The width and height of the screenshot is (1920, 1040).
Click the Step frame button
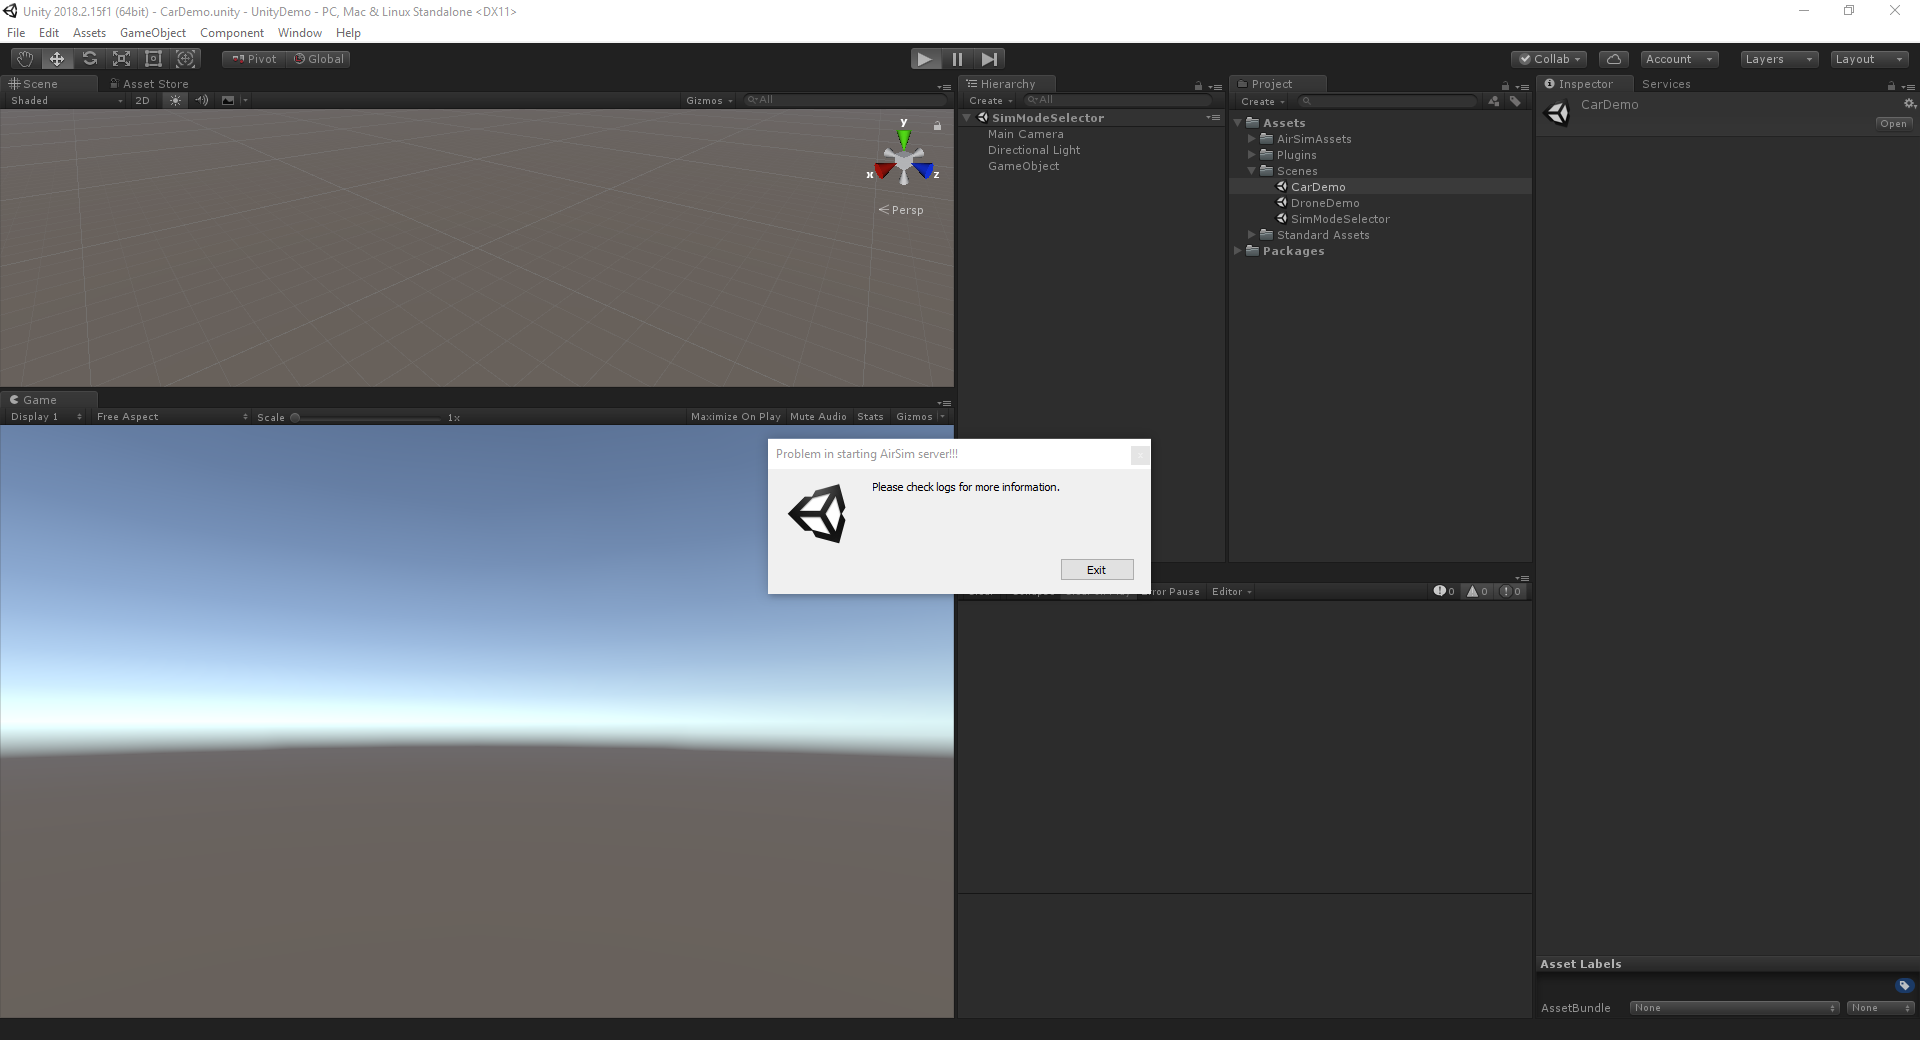click(989, 59)
